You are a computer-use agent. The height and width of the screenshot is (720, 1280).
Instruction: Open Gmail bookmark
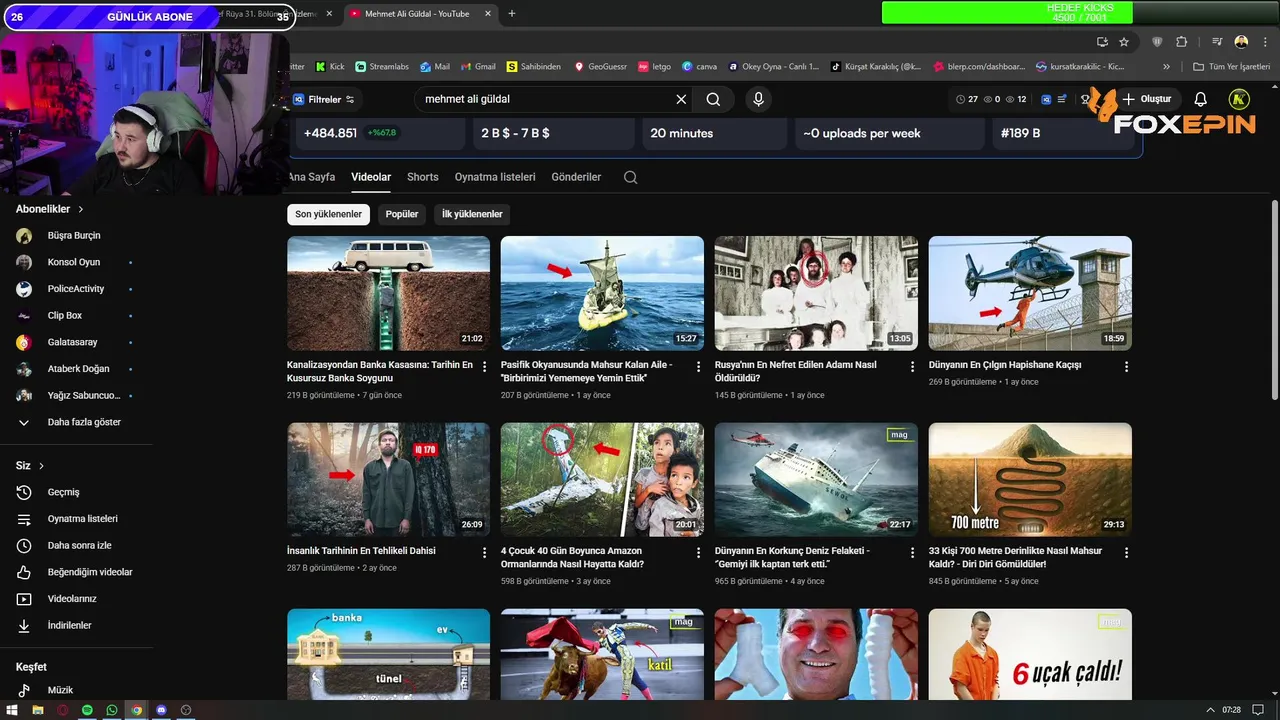click(x=478, y=67)
